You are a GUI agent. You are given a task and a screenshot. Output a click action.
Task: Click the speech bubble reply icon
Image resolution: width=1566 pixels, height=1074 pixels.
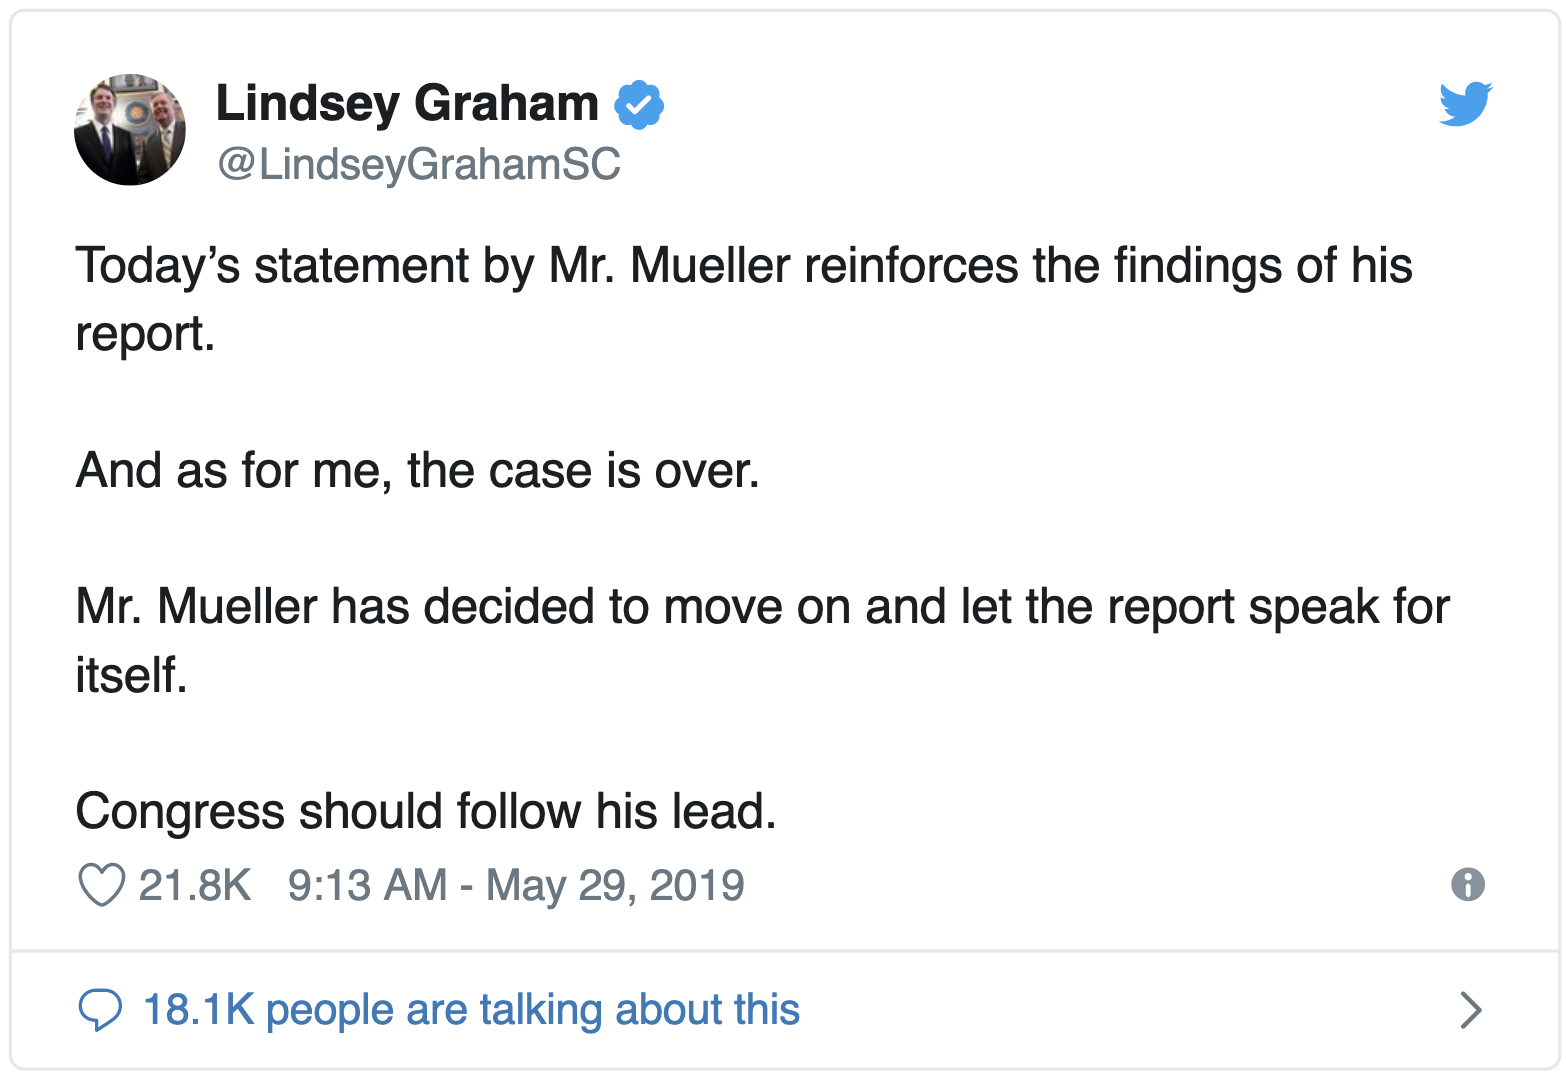100,1010
